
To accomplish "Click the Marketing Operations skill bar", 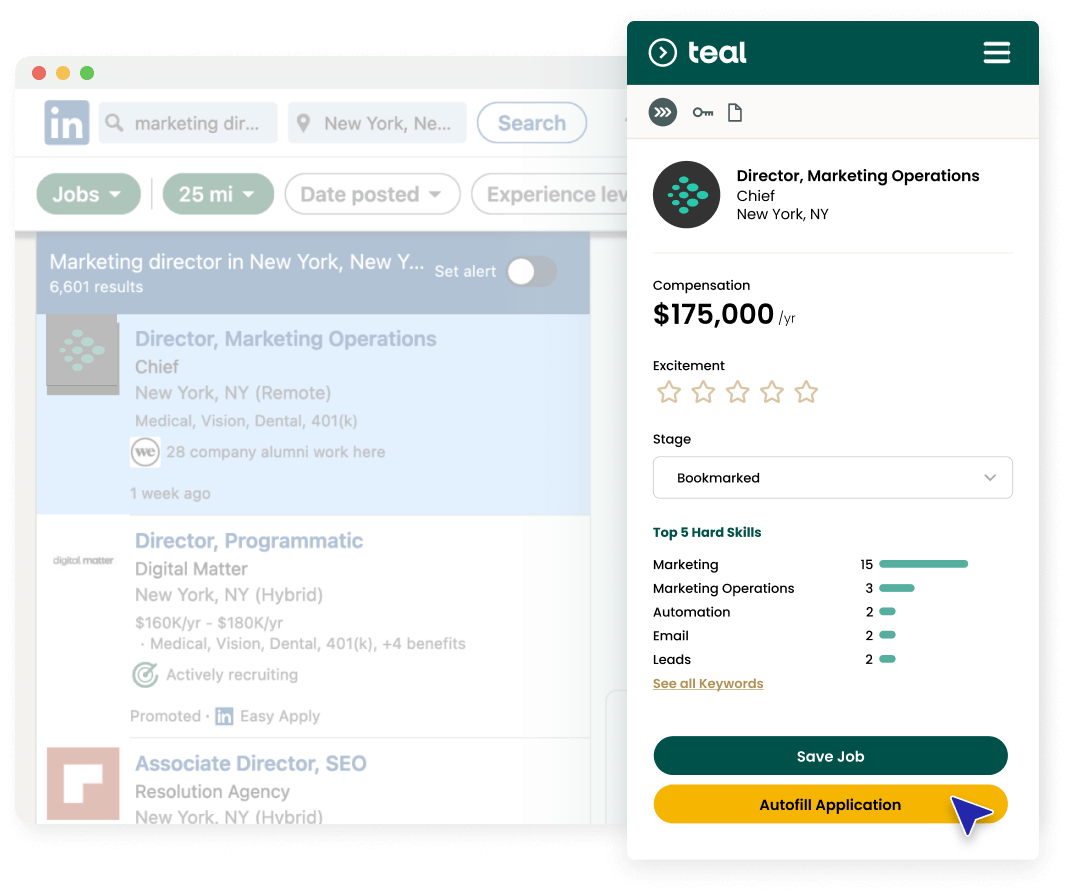I will click(897, 588).
